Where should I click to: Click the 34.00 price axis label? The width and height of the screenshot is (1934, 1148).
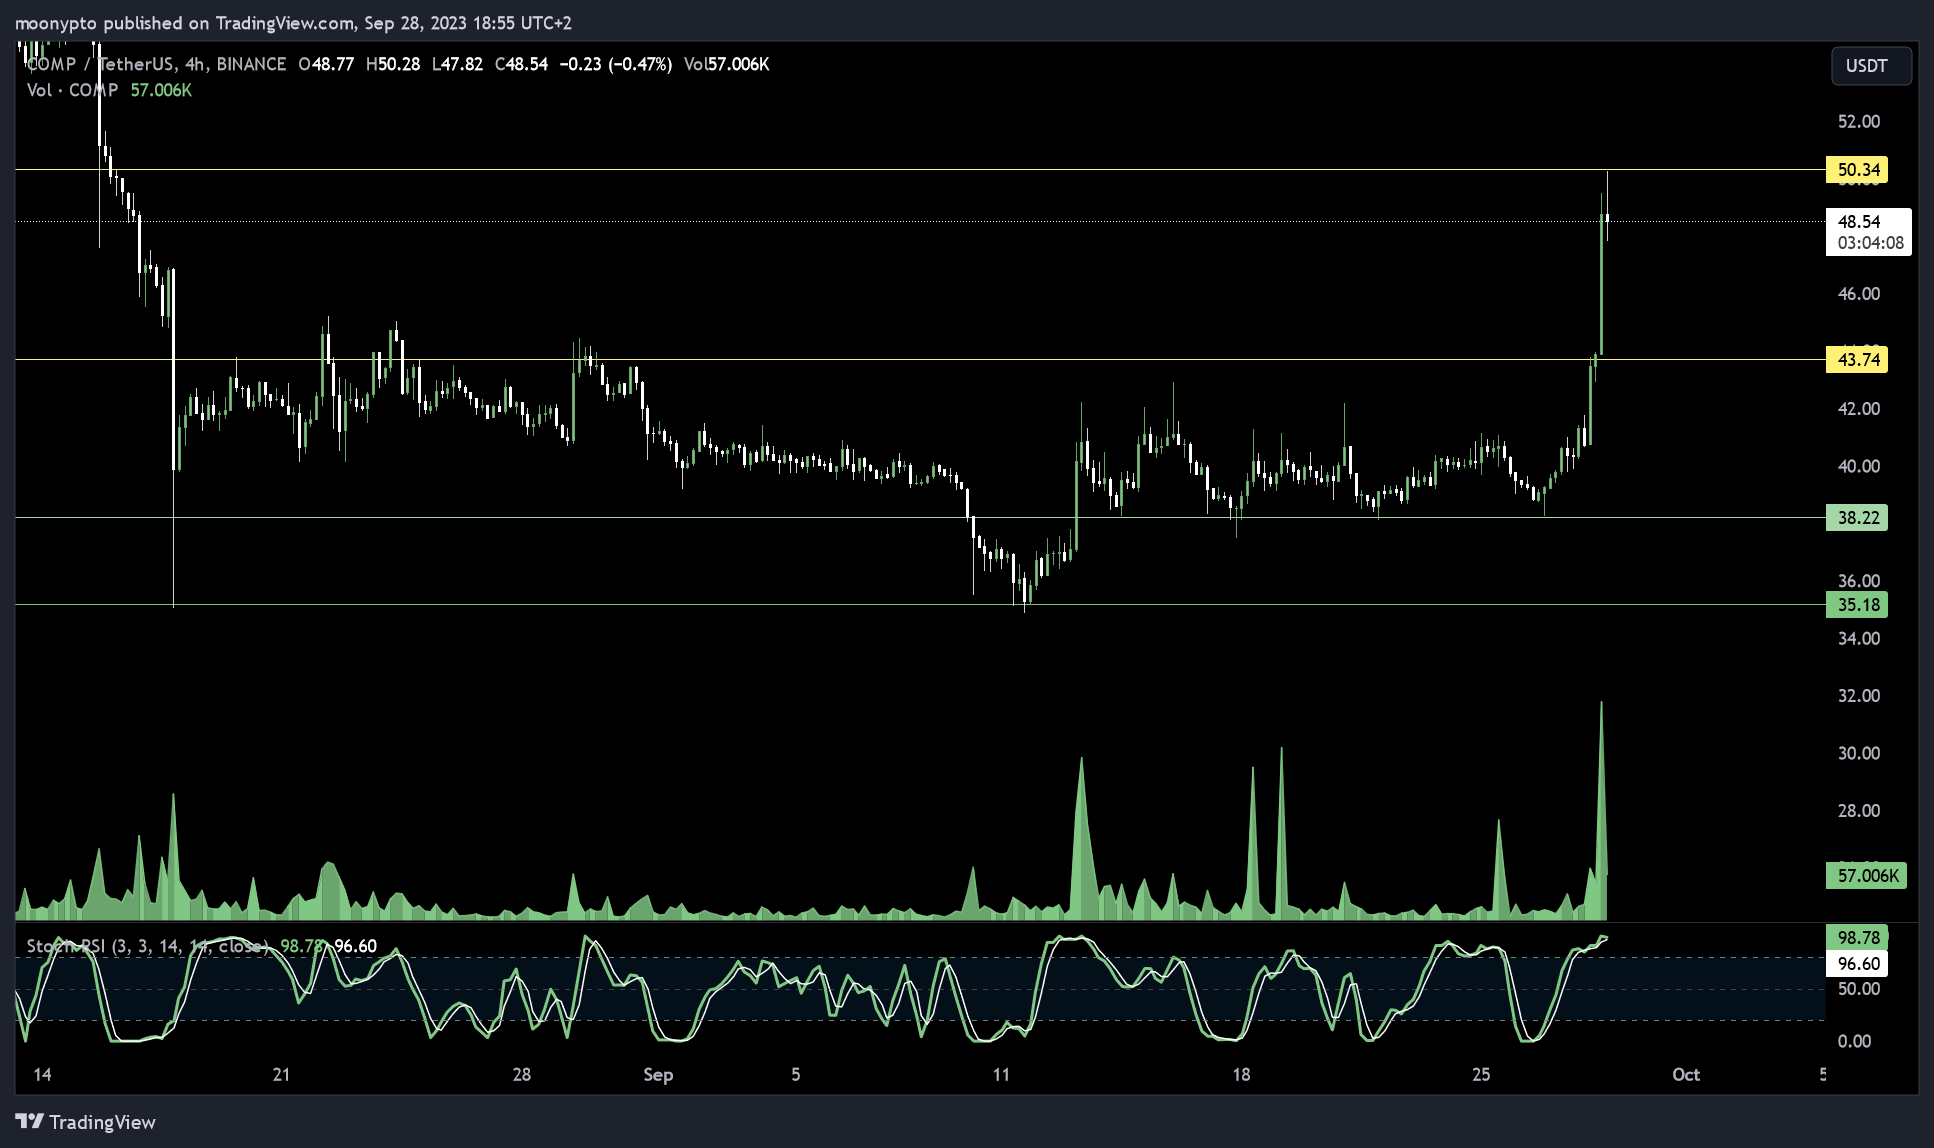(x=1859, y=639)
